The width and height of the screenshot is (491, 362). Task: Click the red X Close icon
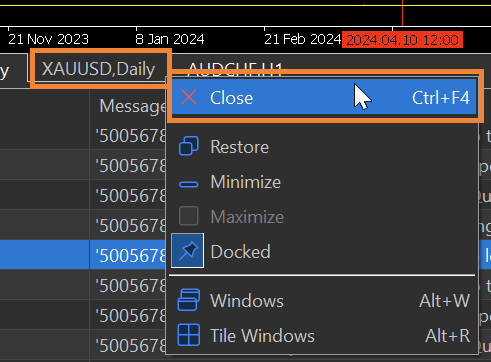pos(189,98)
